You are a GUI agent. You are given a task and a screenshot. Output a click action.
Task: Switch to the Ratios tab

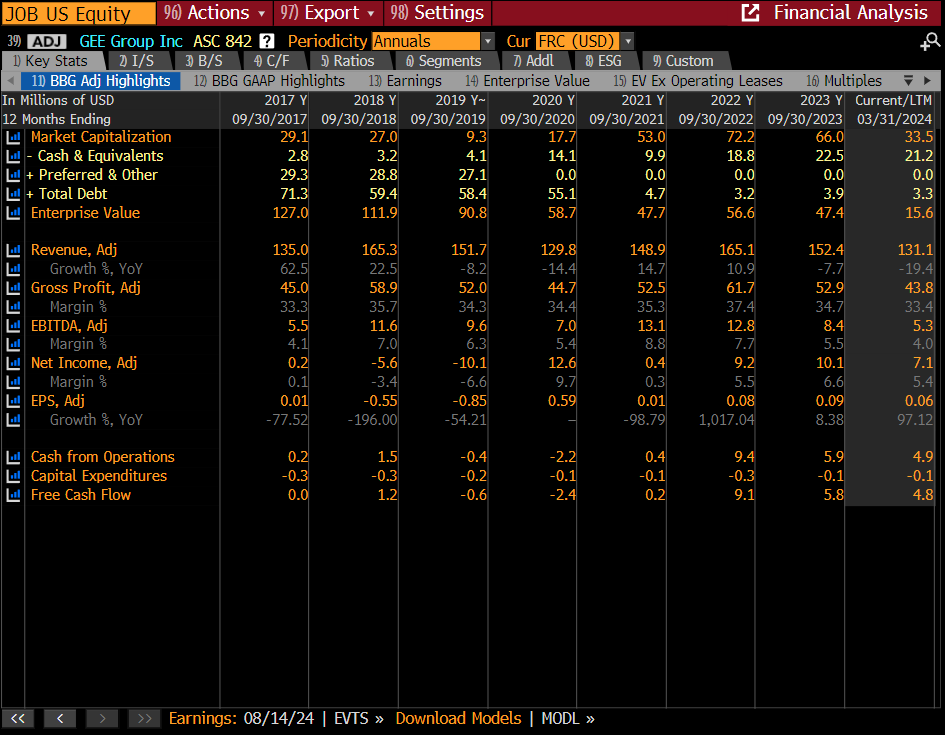pos(348,61)
